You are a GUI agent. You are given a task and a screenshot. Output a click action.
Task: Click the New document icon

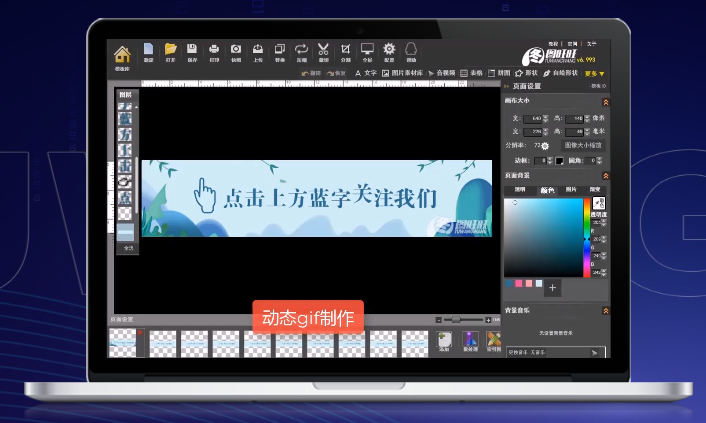point(148,49)
